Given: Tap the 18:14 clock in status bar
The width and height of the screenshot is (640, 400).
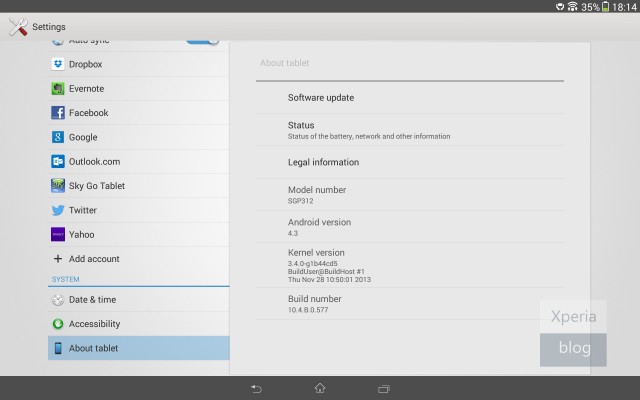Looking at the screenshot, I should tap(624, 7).
